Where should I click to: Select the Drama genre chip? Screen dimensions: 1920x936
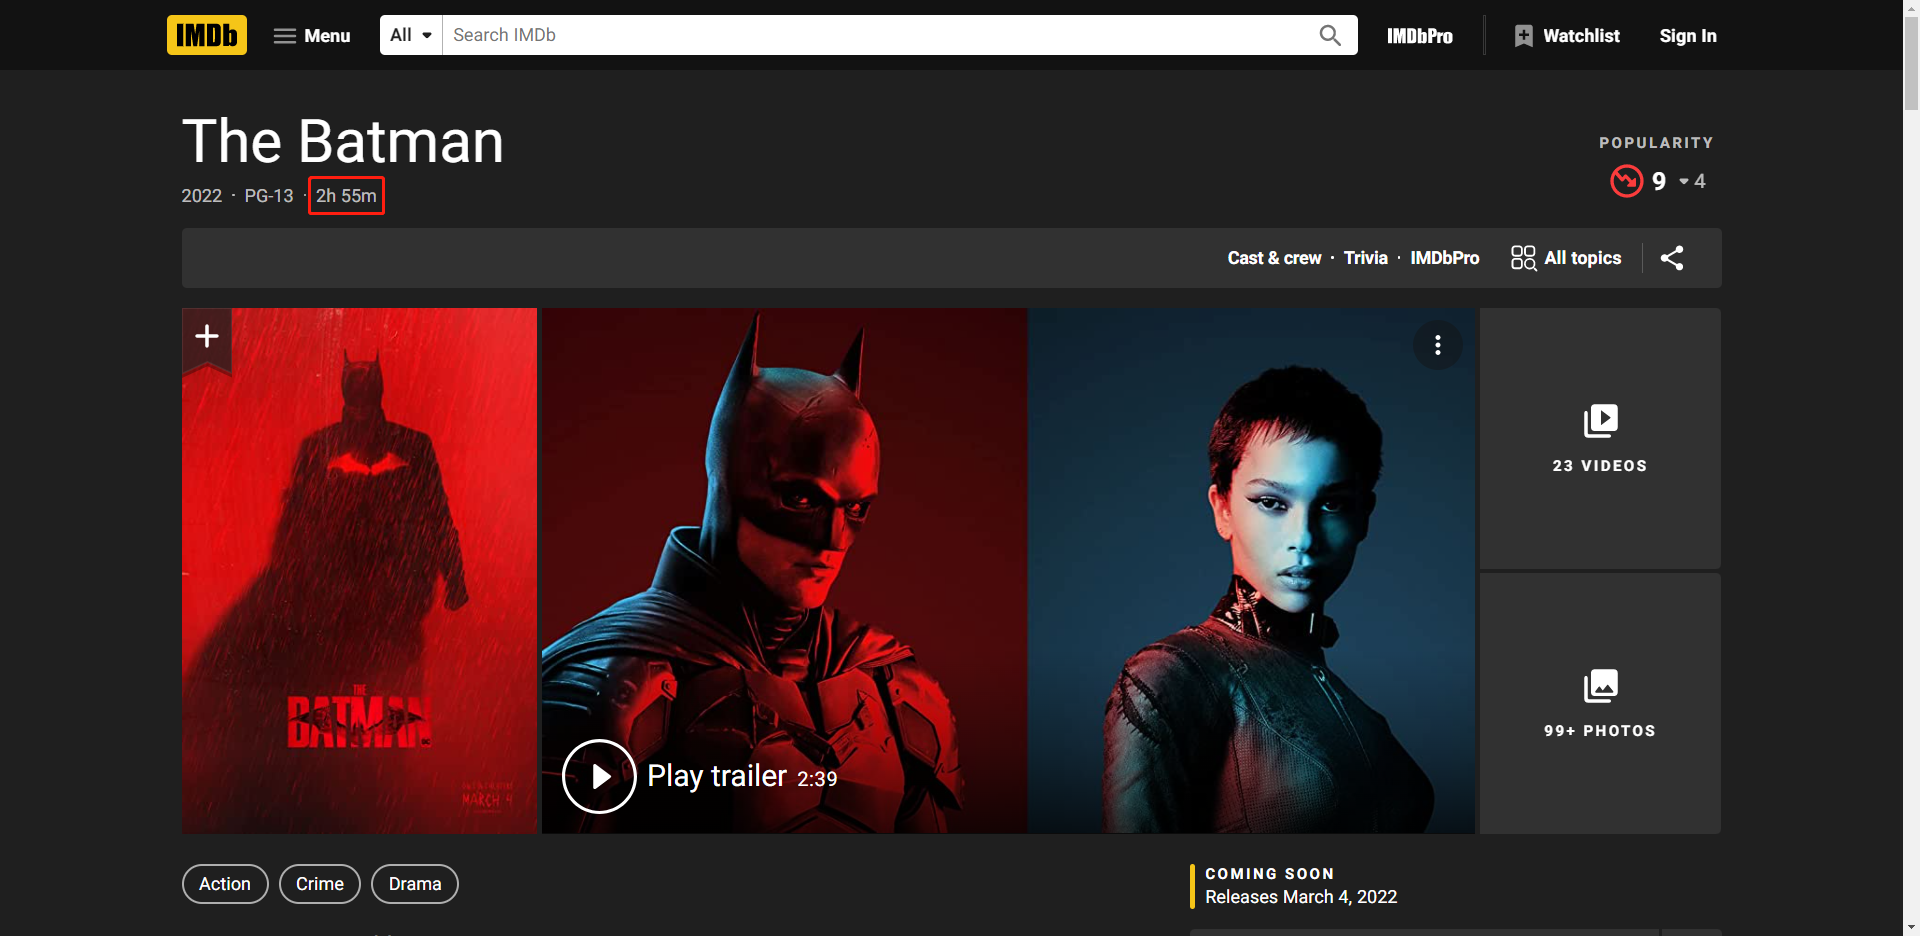[415, 884]
